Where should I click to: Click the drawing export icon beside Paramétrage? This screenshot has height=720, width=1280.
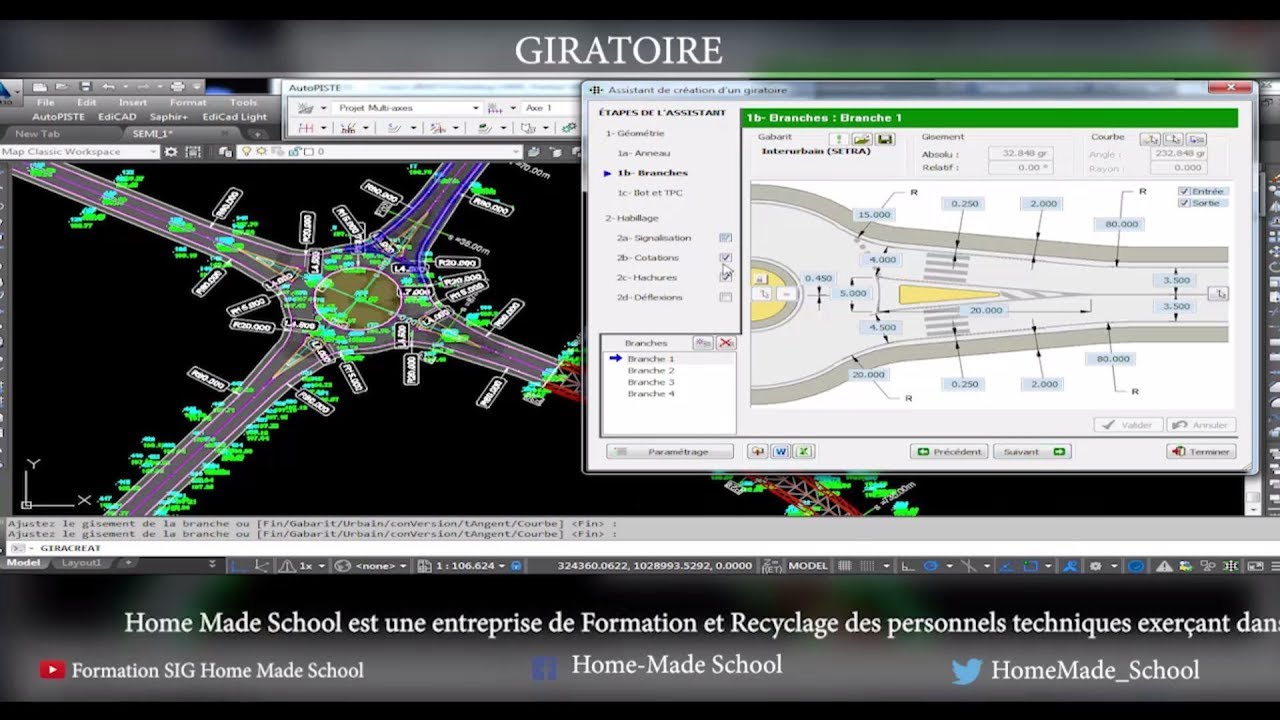coord(757,452)
